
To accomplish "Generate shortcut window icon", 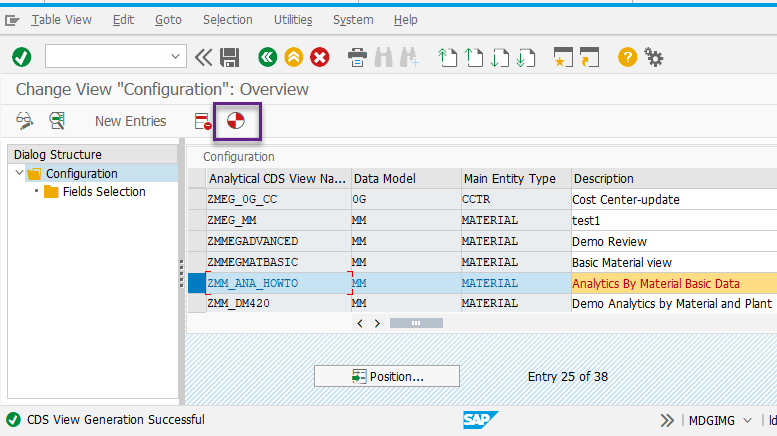I will [589, 57].
